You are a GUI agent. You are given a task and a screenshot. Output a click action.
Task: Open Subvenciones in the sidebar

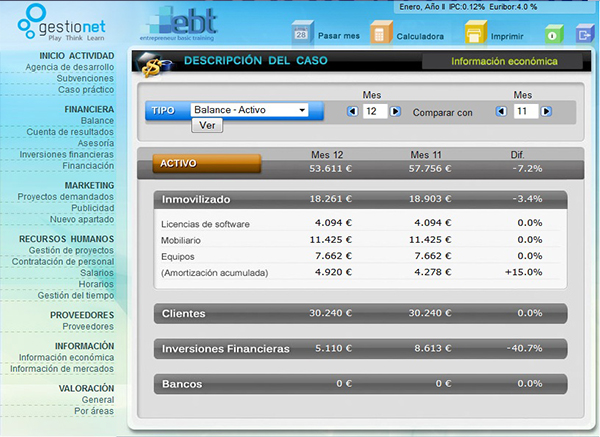[x=85, y=78]
